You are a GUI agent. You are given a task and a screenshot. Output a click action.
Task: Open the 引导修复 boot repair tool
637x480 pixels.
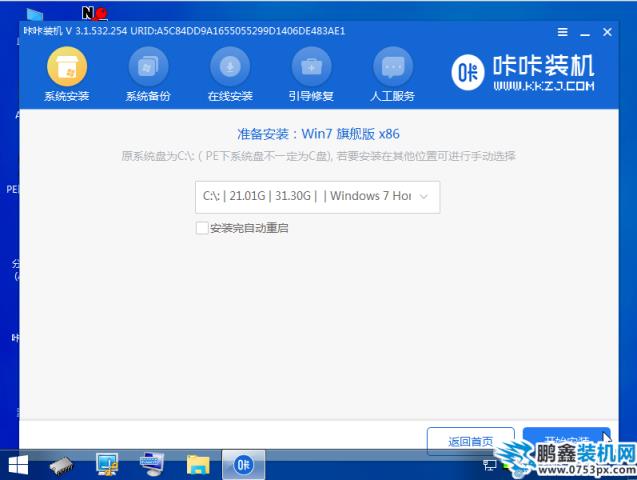point(311,74)
